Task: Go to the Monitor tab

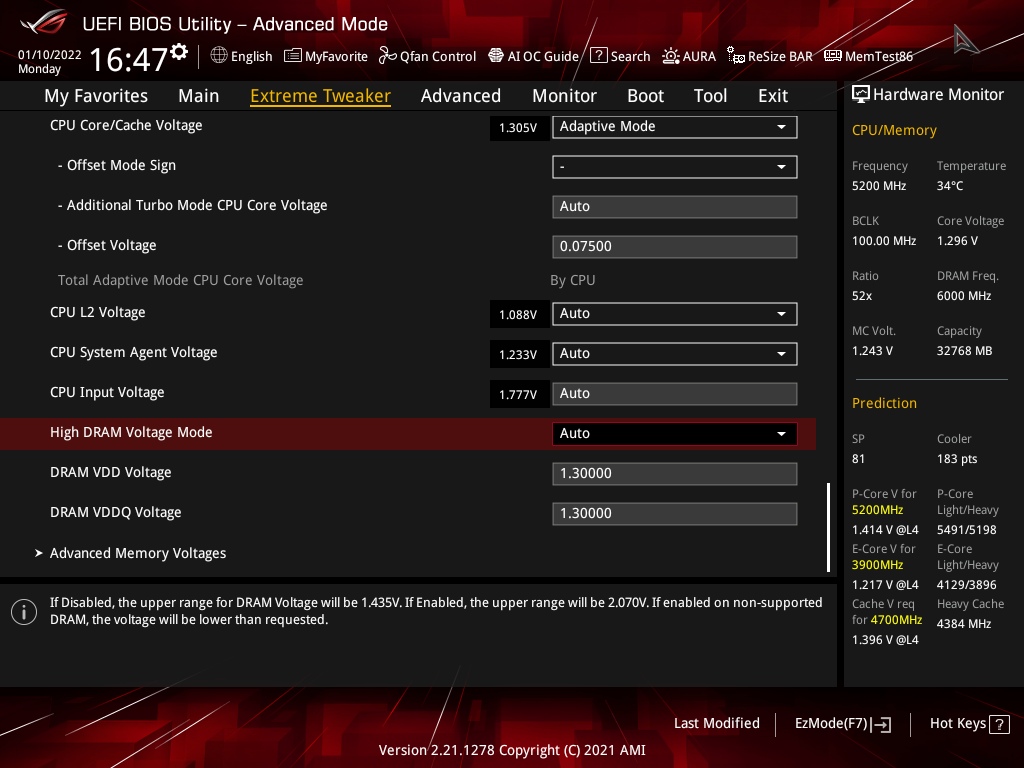Action: [x=564, y=96]
